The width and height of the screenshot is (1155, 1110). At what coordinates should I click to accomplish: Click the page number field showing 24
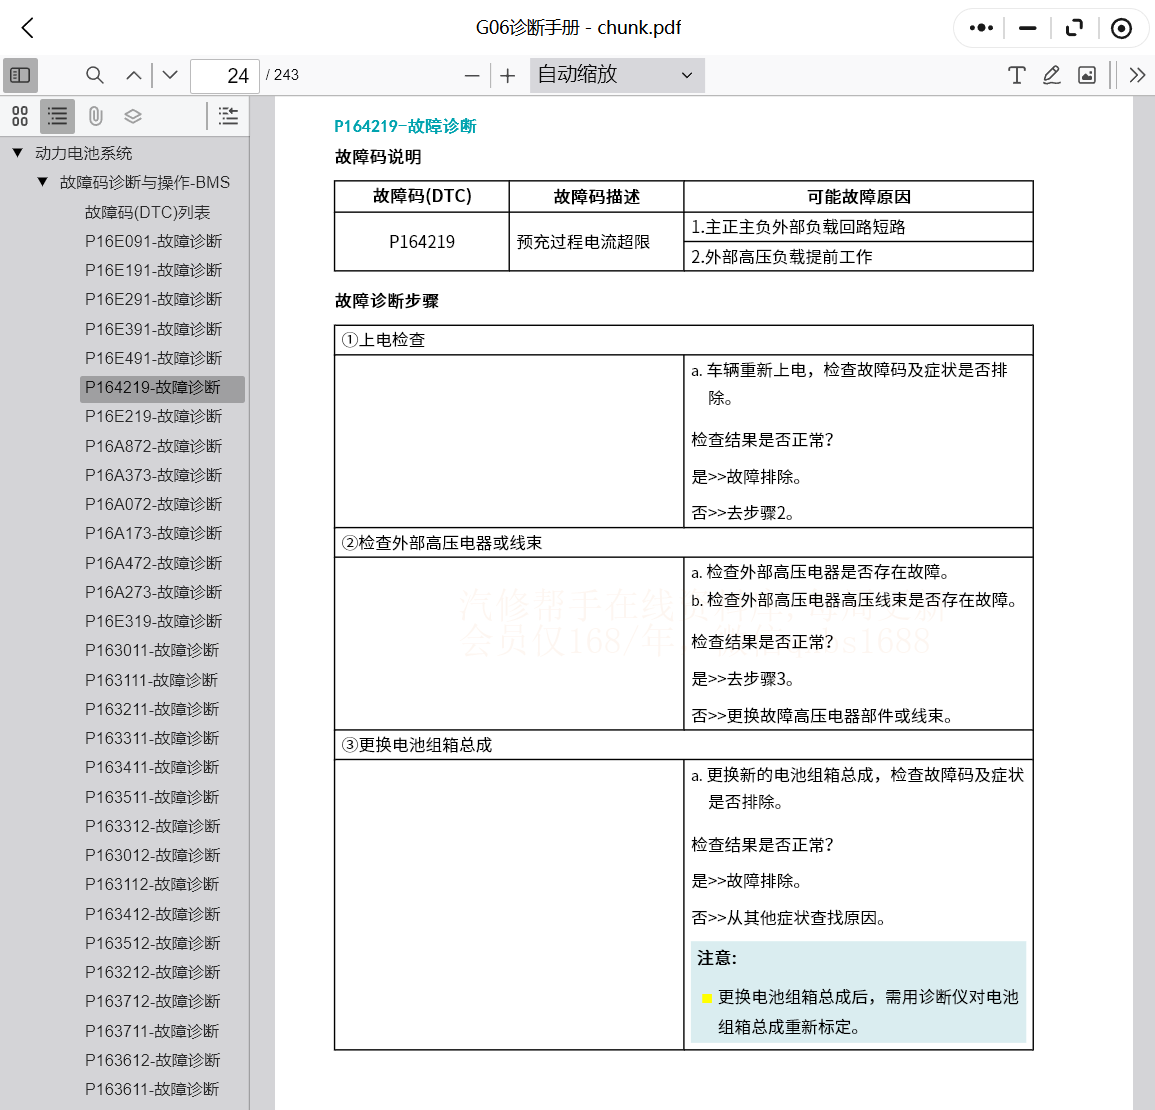(224, 75)
